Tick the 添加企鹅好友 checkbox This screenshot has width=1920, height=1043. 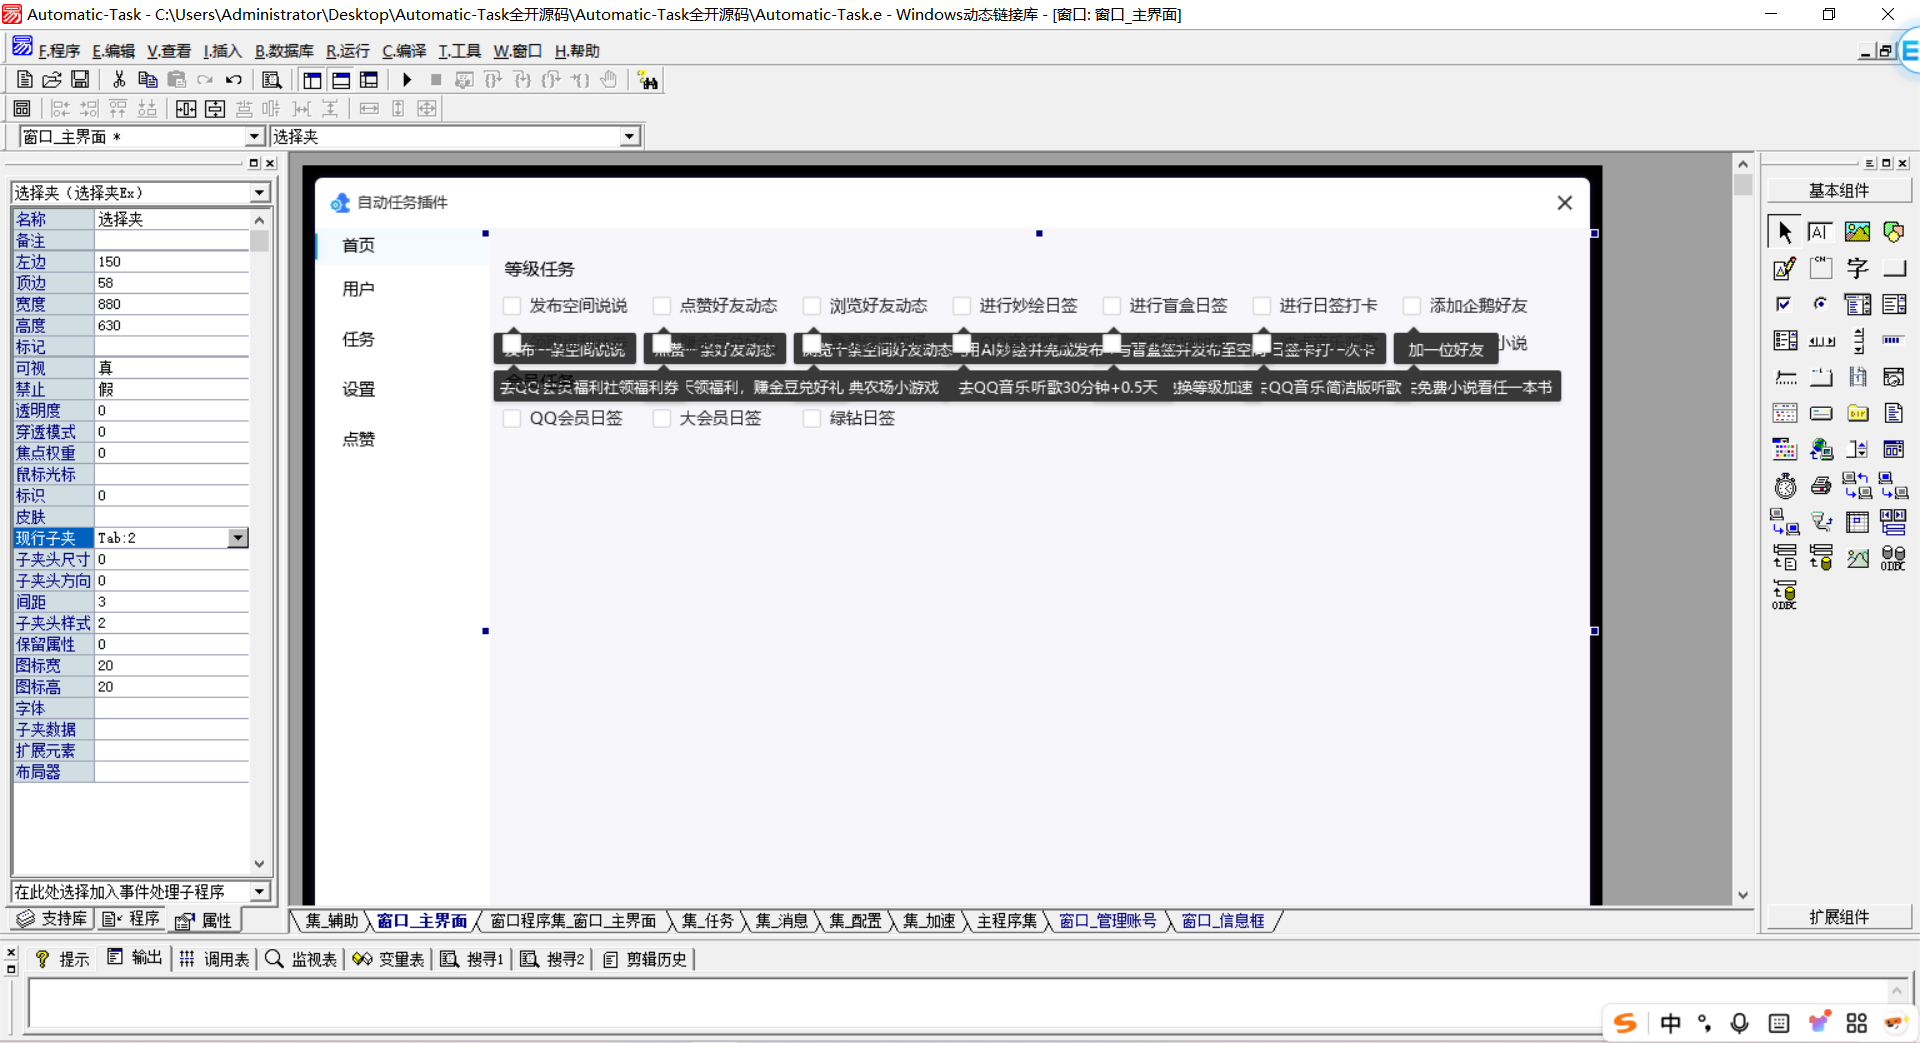[x=1412, y=306]
